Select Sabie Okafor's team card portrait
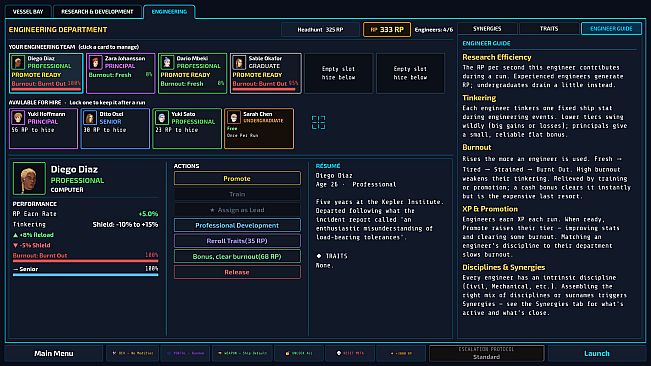The width and height of the screenshot is (651, 366). coord(239,63)
